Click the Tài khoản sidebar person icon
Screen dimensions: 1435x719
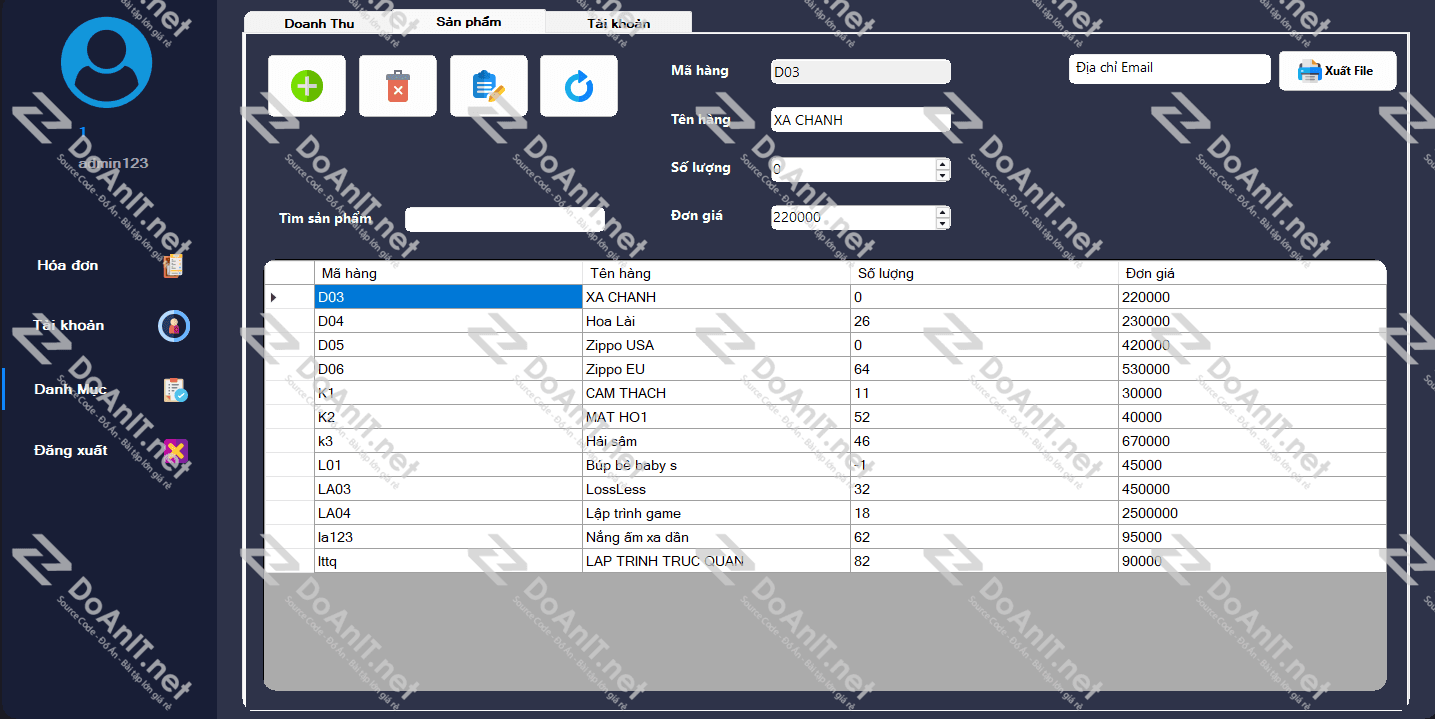coord(174,326)
